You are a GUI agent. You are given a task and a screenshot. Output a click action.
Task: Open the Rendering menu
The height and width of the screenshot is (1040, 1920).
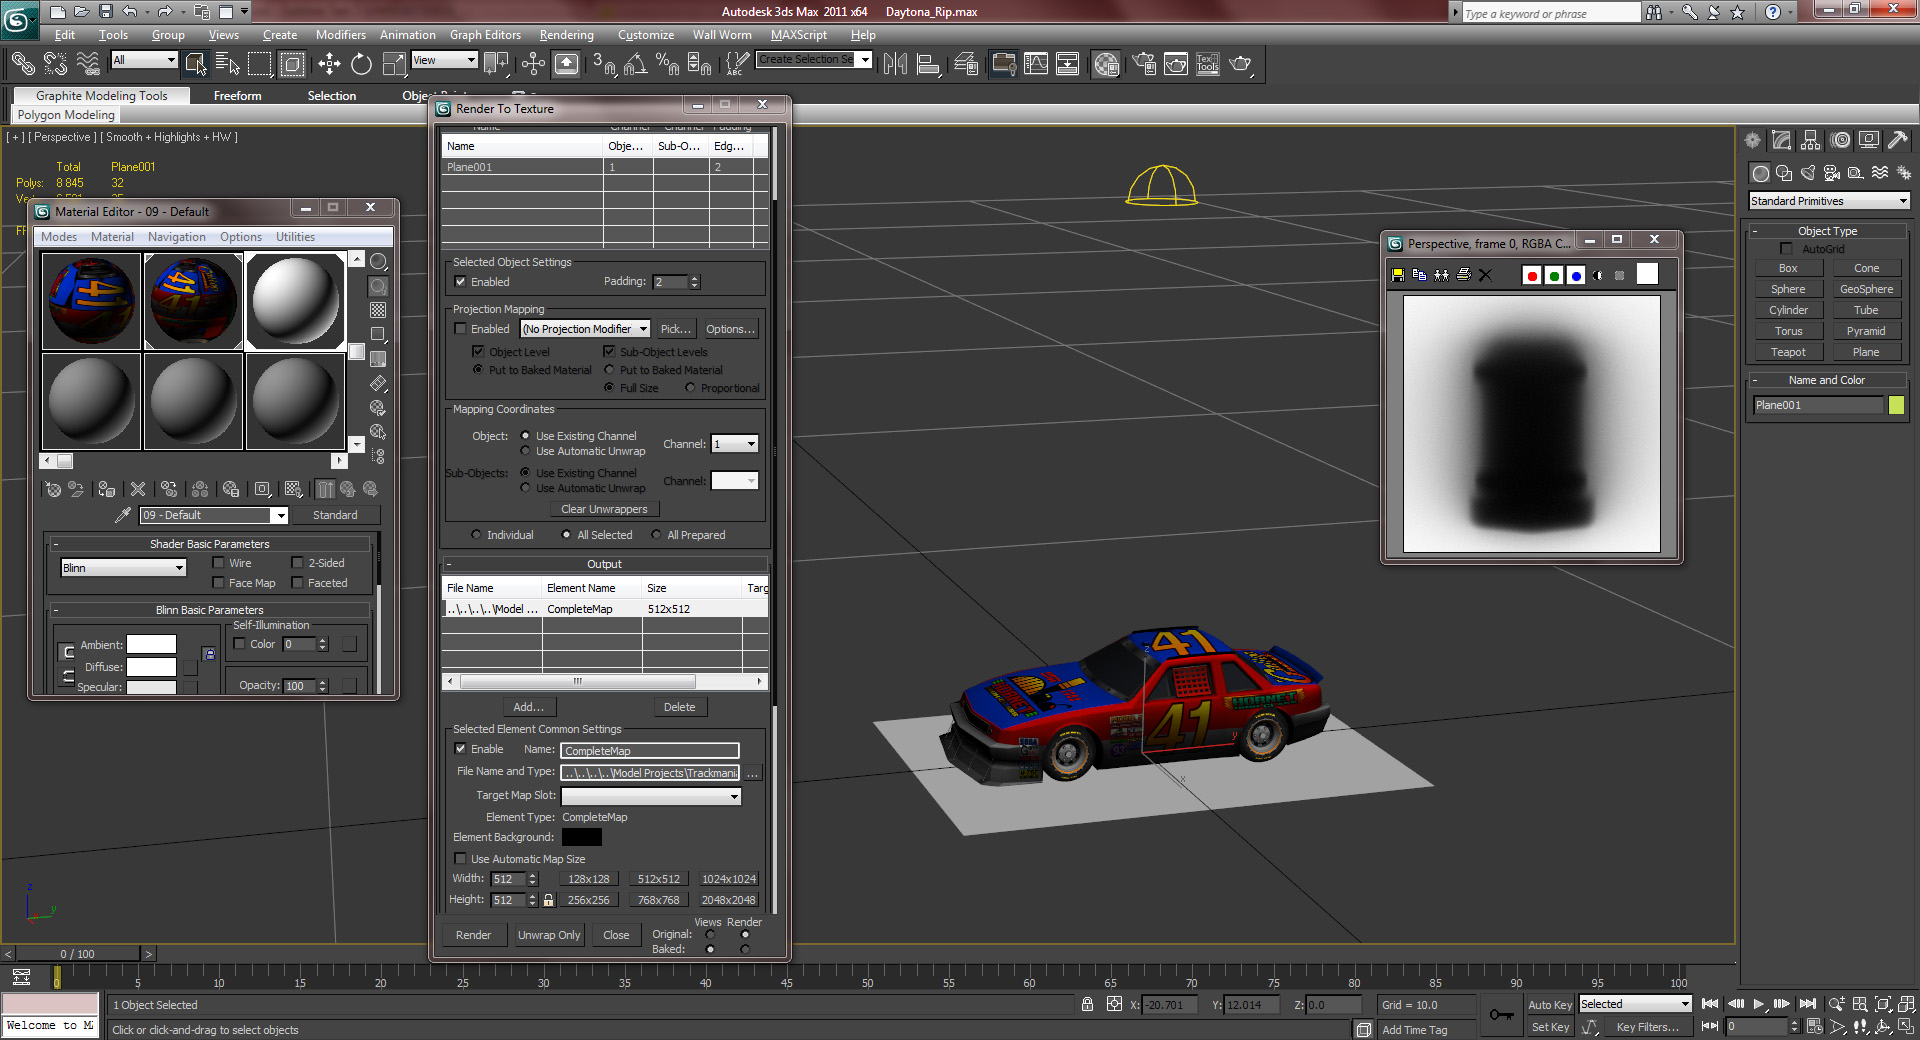click(x=566, y=35)
